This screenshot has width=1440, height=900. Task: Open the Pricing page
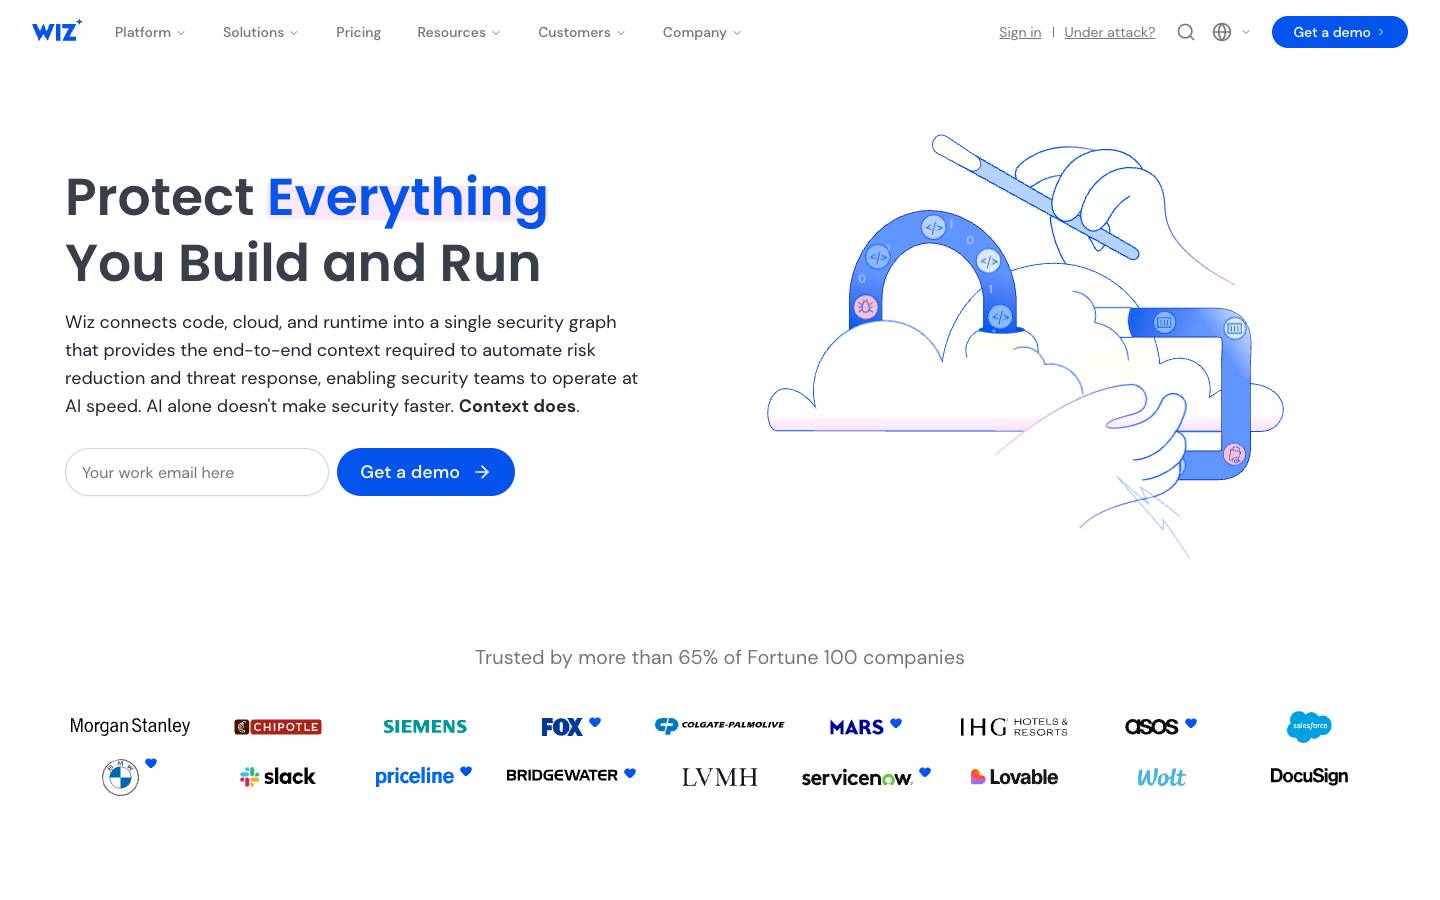click(x=358, y=32)
